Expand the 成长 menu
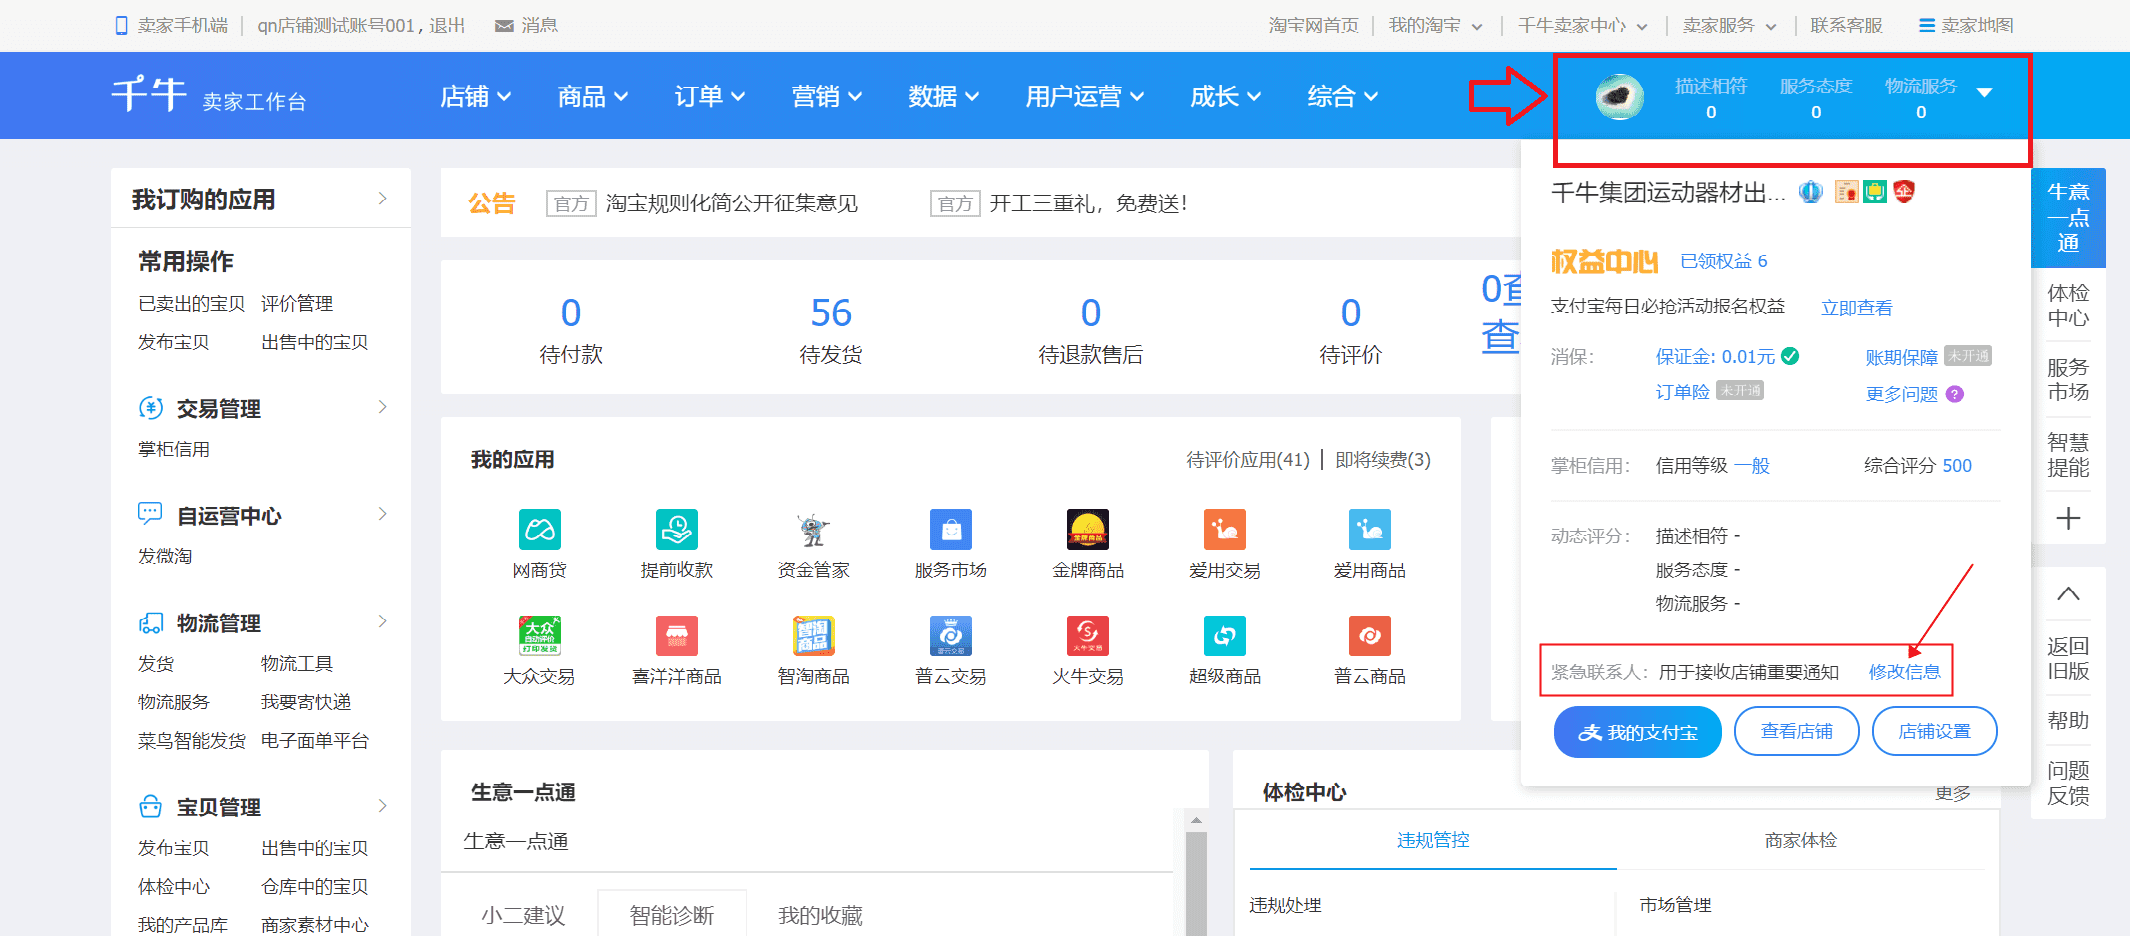 point(1226,97)
